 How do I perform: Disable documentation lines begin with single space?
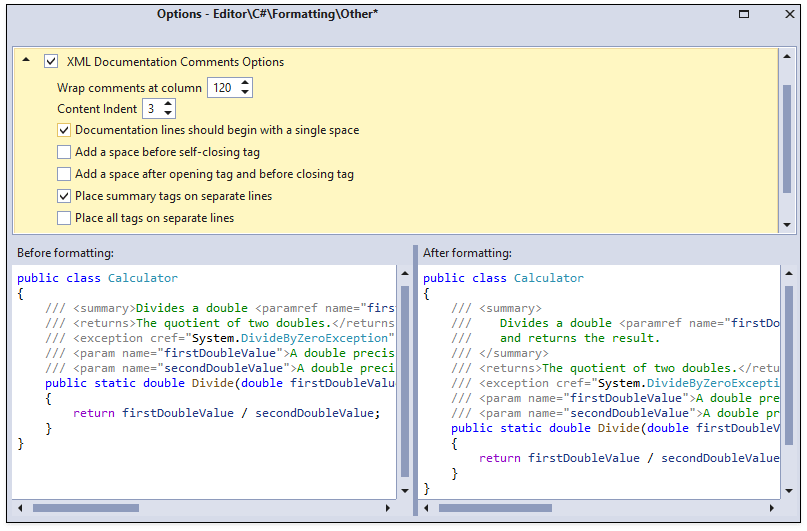pos(64,130)
